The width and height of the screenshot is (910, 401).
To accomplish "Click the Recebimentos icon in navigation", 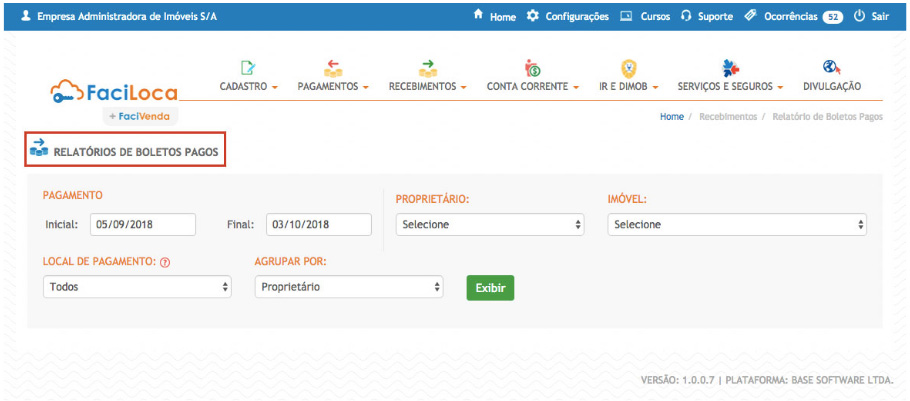I will pos(428,68).
